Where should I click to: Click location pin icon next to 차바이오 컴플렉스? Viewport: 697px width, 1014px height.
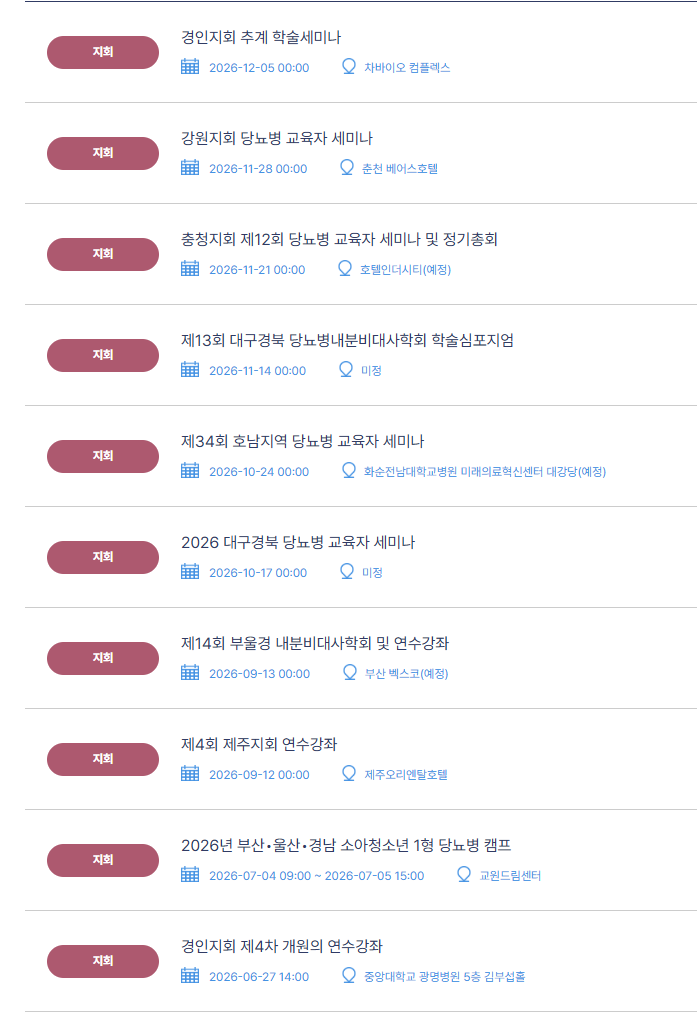coord(349,67)
